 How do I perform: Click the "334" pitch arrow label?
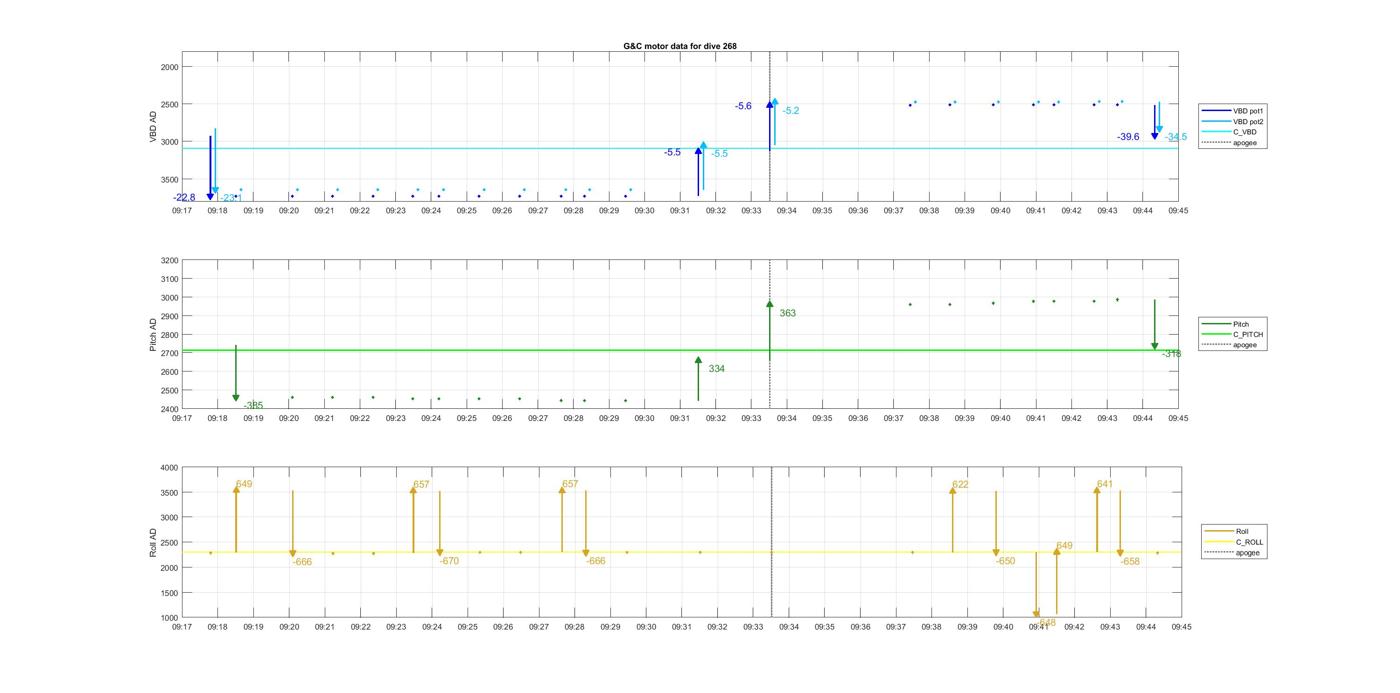716,369
